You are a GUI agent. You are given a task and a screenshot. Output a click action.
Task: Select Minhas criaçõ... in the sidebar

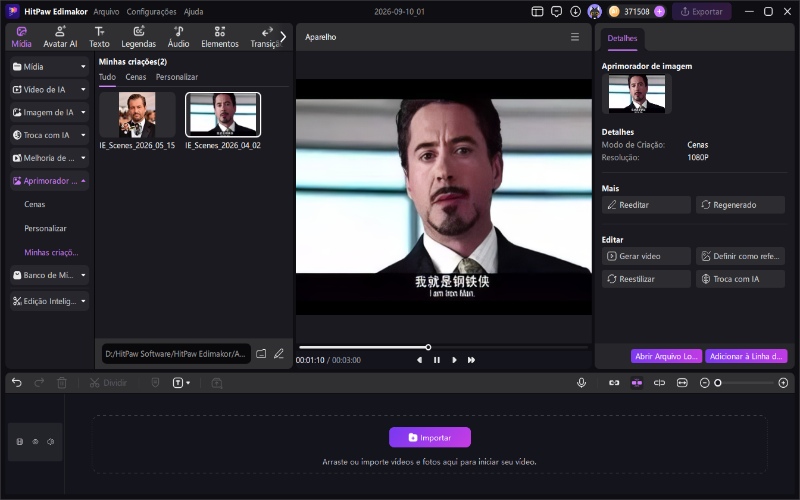click(51, 252)
